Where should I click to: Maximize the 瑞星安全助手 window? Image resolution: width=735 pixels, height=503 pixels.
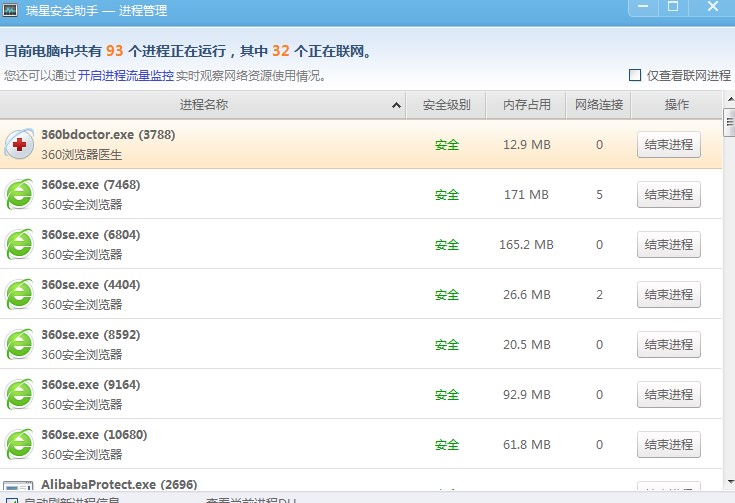click(673, 7)
